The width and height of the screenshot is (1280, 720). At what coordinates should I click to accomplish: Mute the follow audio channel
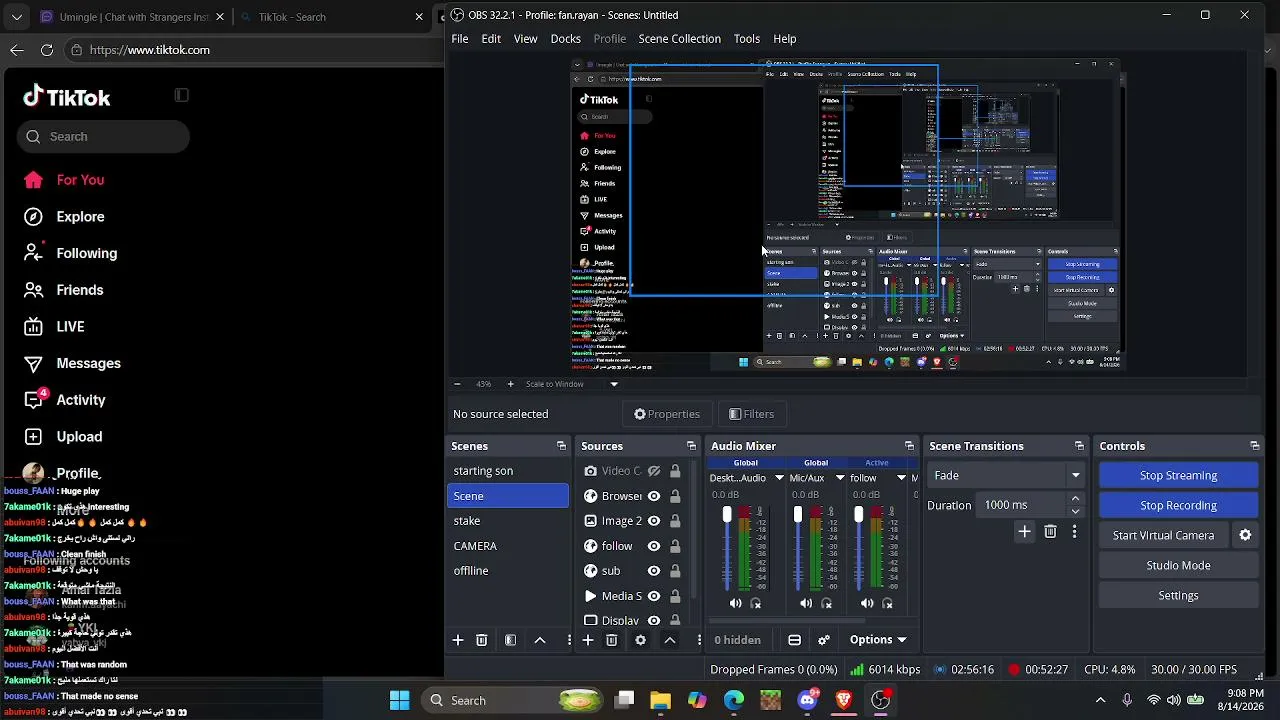pos(867,603)
